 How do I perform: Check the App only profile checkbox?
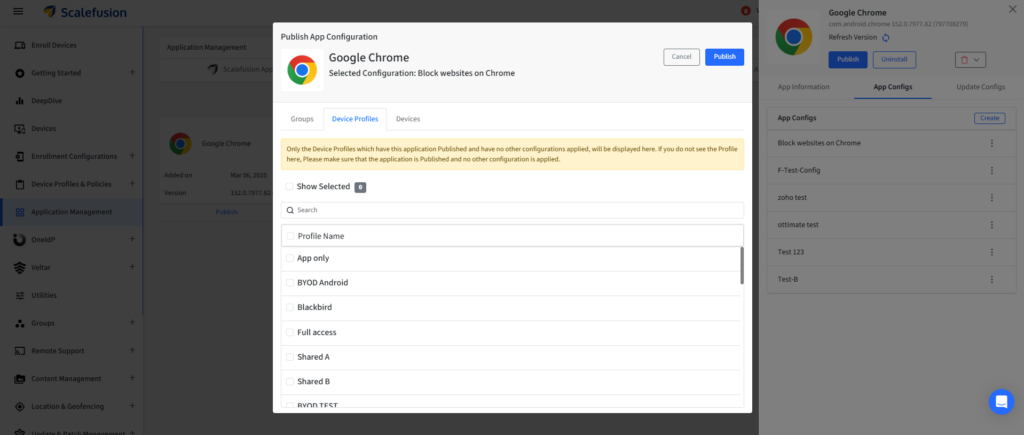coord(290,258)
